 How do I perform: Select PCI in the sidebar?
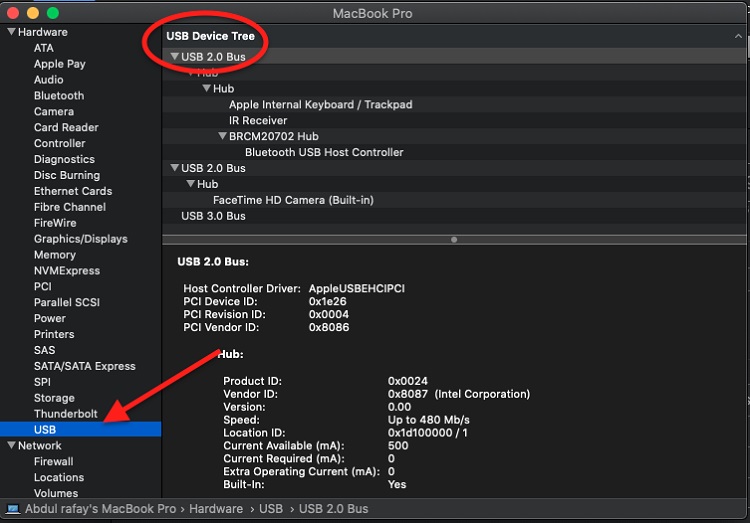(43, 286)
